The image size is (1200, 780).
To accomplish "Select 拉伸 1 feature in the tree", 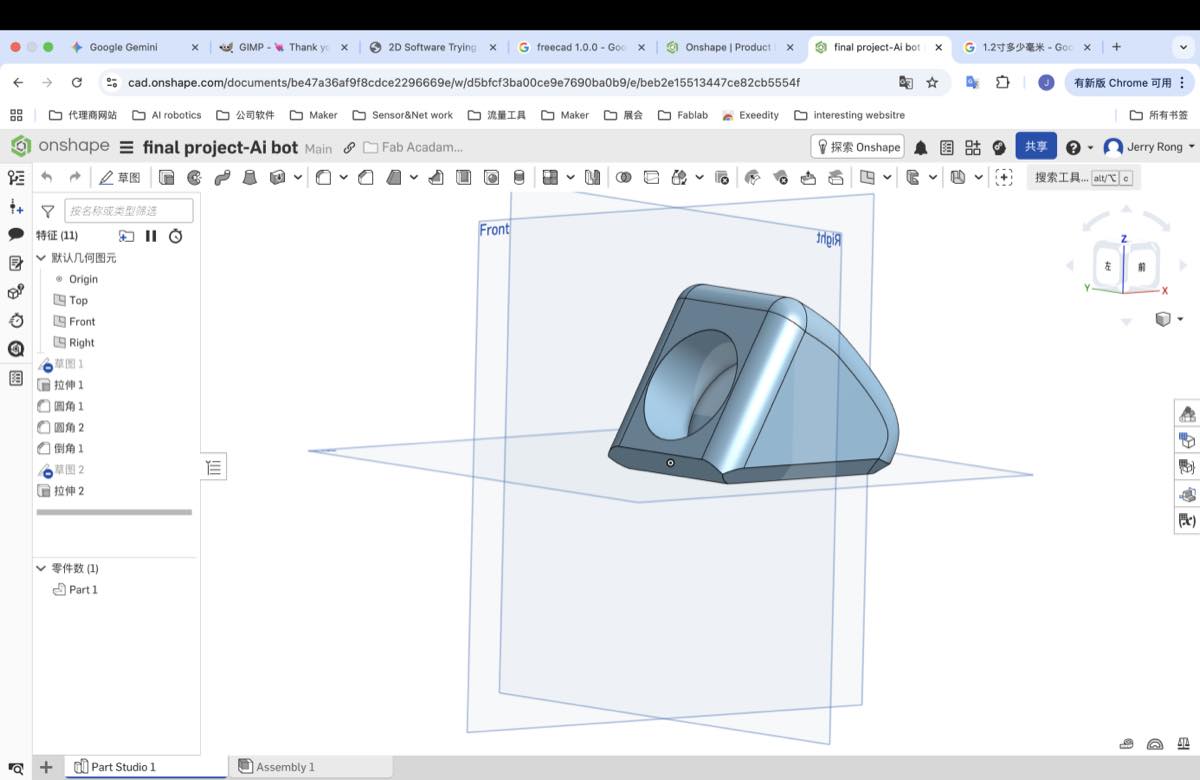I will click(x=69, y=385).
